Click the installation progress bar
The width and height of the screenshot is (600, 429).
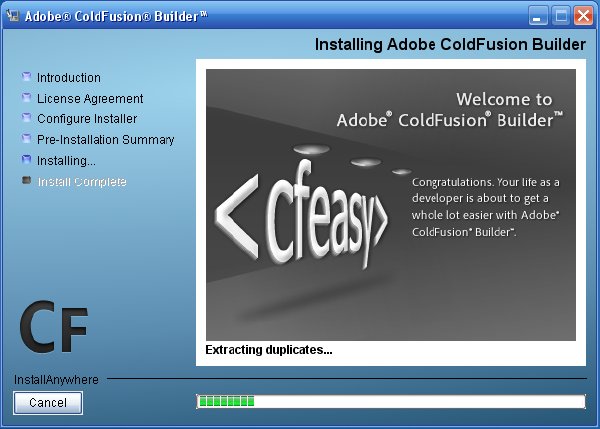[x=391, y=401]
